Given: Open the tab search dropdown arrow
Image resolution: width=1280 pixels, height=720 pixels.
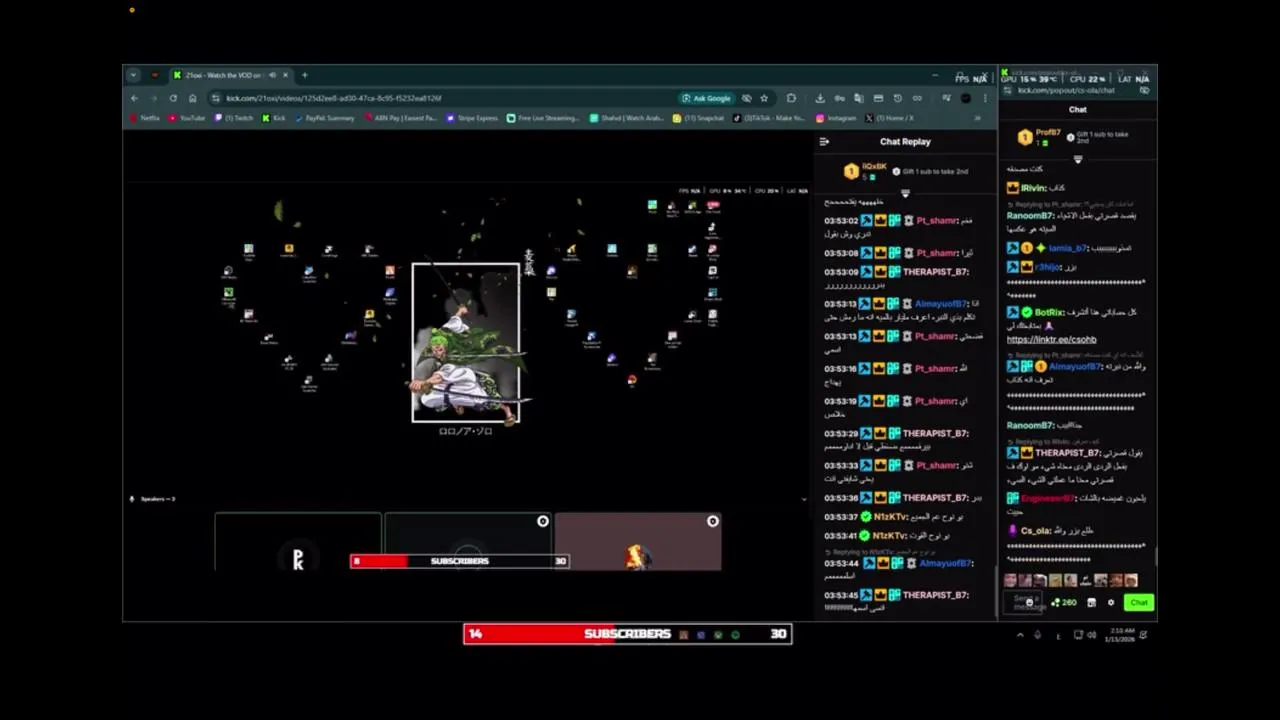Looking at the screenshot, I should pyautogui.click(x=133, y=75).
